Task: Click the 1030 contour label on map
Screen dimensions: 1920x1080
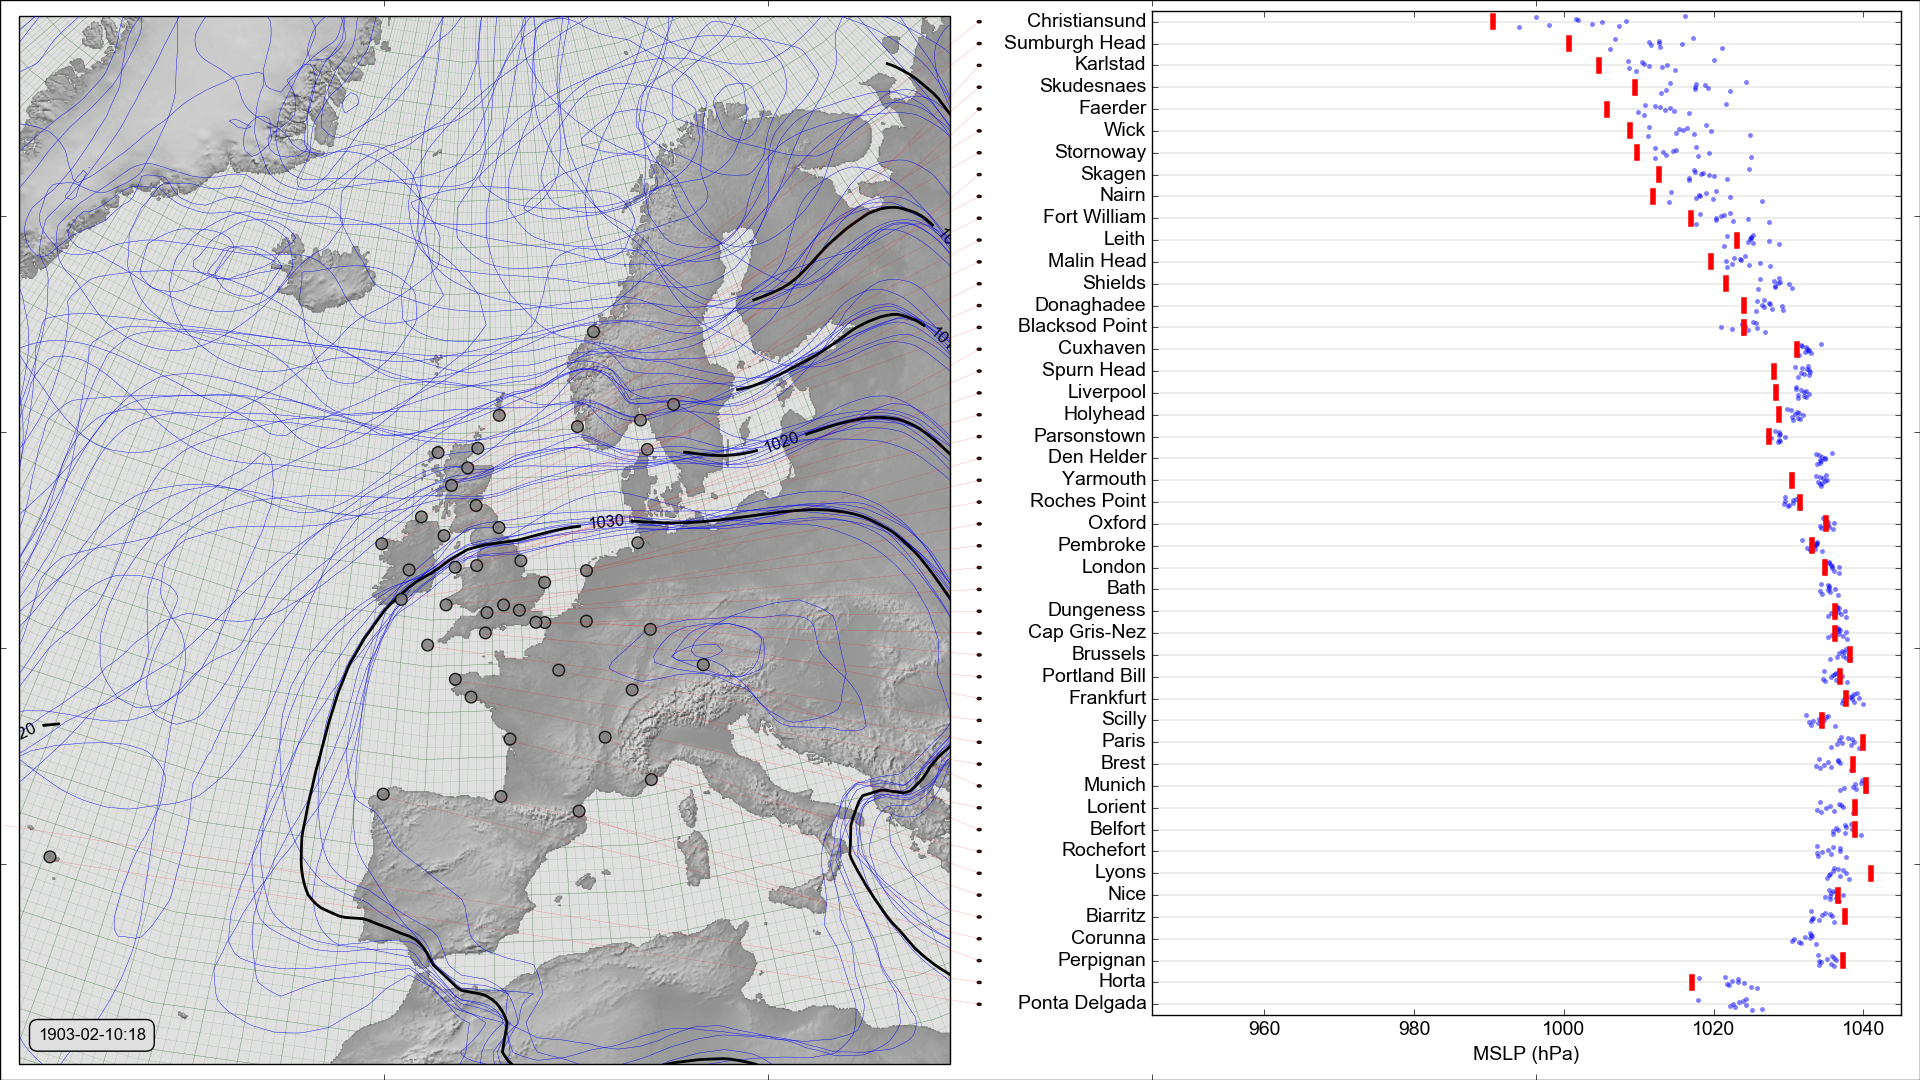Action: pyautogui.click(x=606, y=522)
